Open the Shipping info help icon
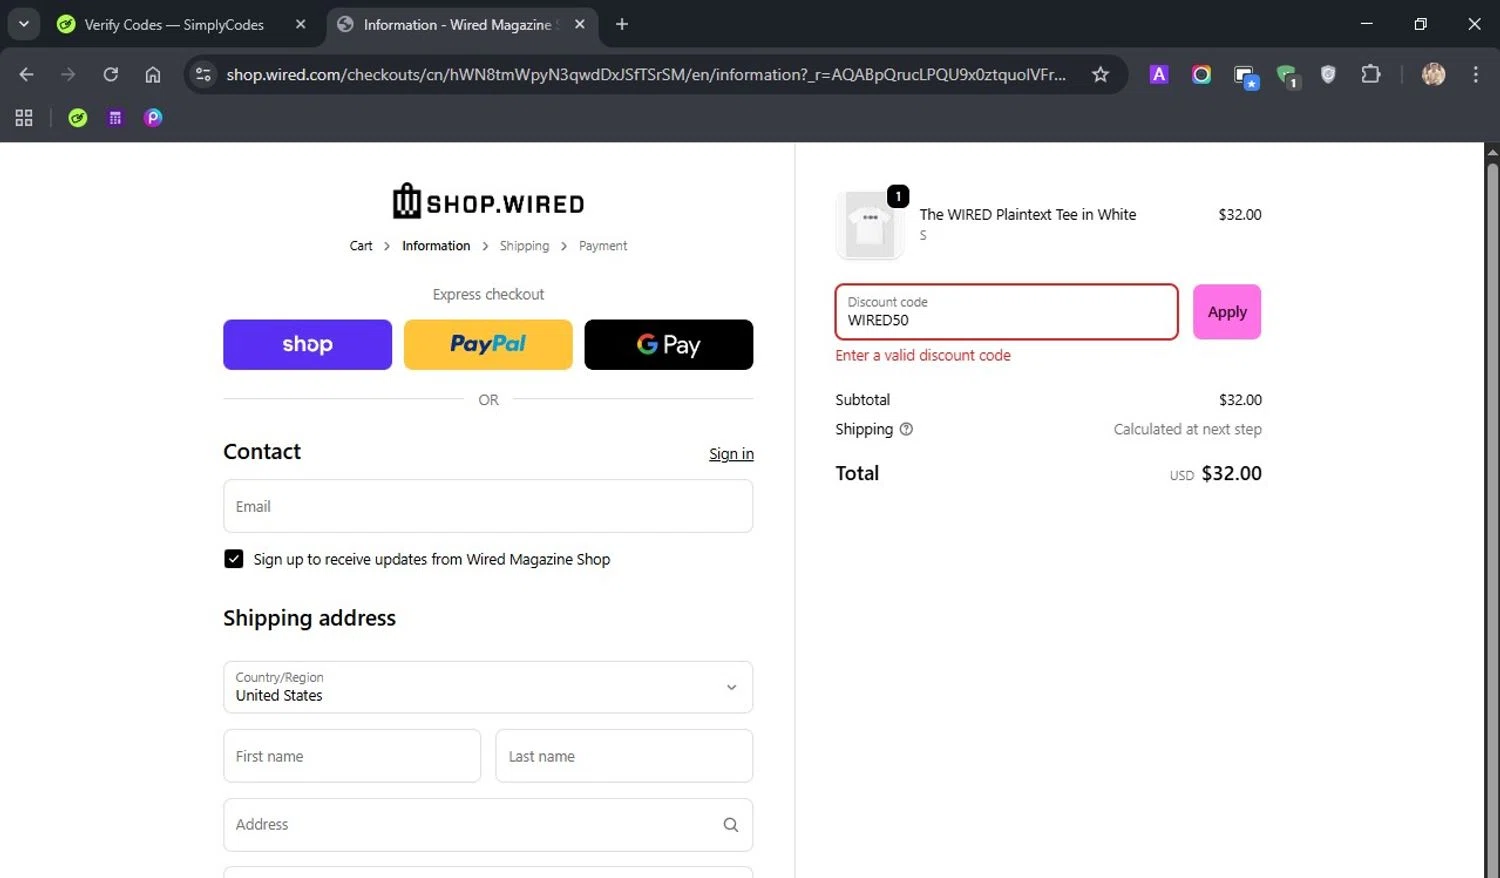Viewport: 1500px width, 878px height. point(906,429)
